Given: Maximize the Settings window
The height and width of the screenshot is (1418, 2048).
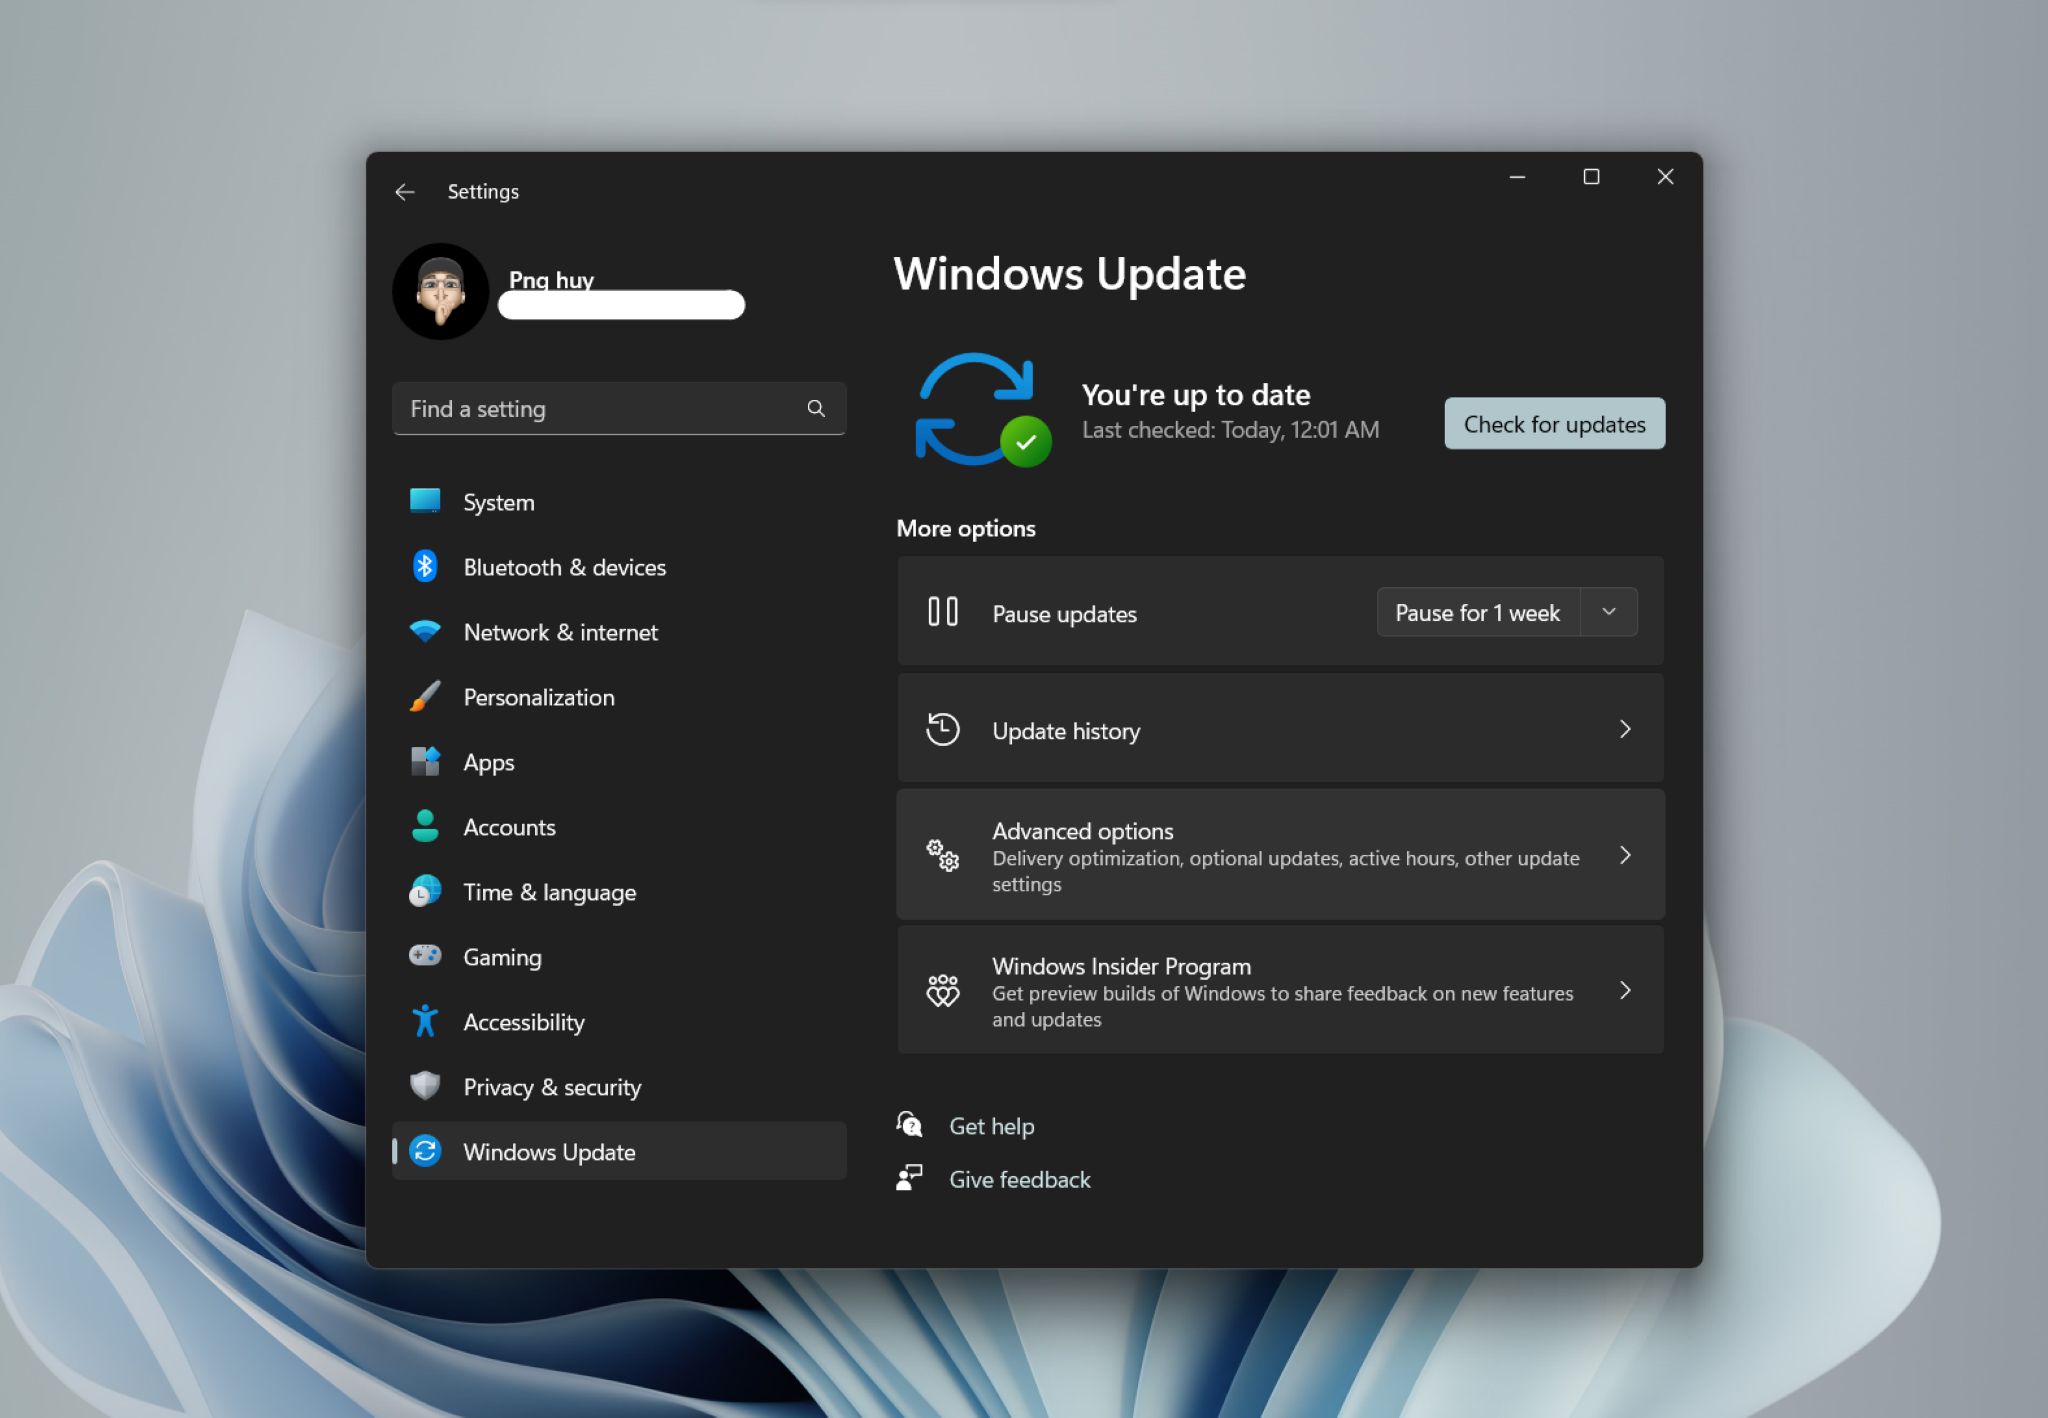Looking at the screenshot, I should 1591,177.
